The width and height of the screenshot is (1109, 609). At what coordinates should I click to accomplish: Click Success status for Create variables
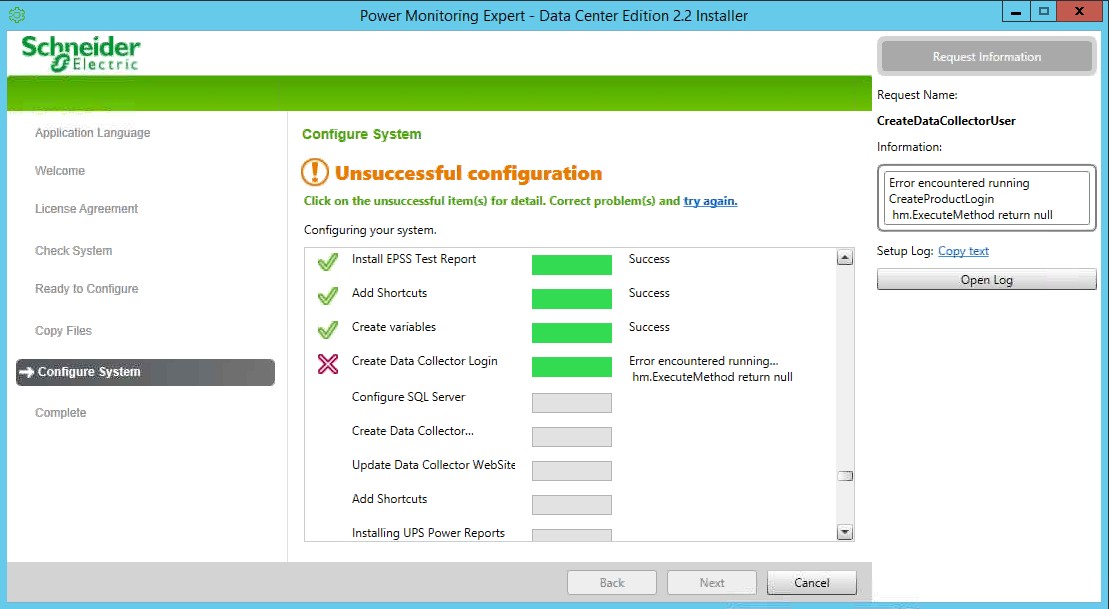click(x=649, y=327)
